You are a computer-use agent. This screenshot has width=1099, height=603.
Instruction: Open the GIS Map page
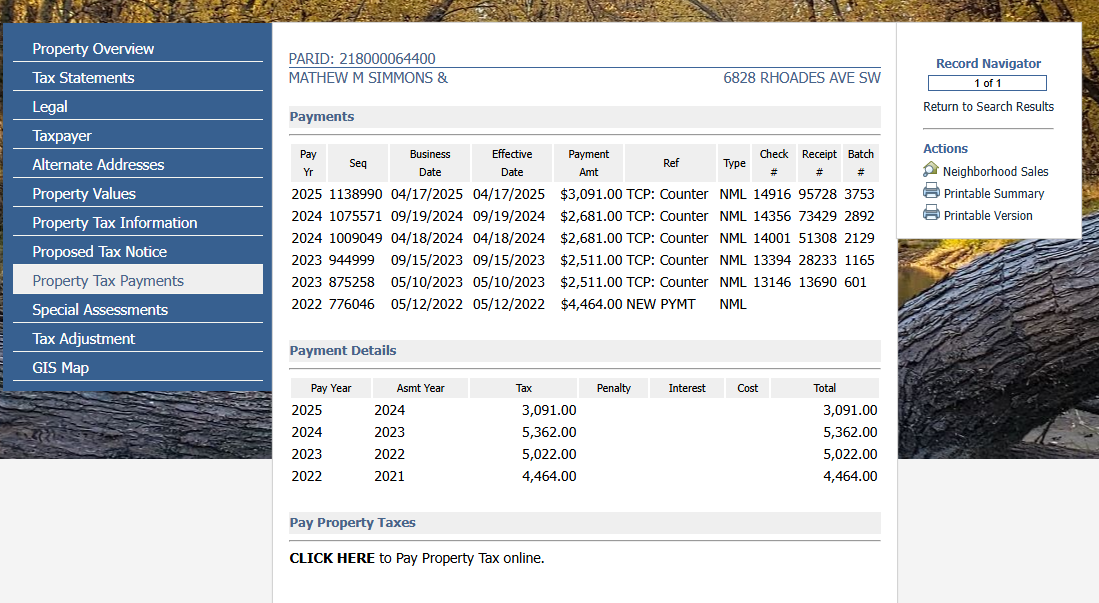[x=61, y=368]
